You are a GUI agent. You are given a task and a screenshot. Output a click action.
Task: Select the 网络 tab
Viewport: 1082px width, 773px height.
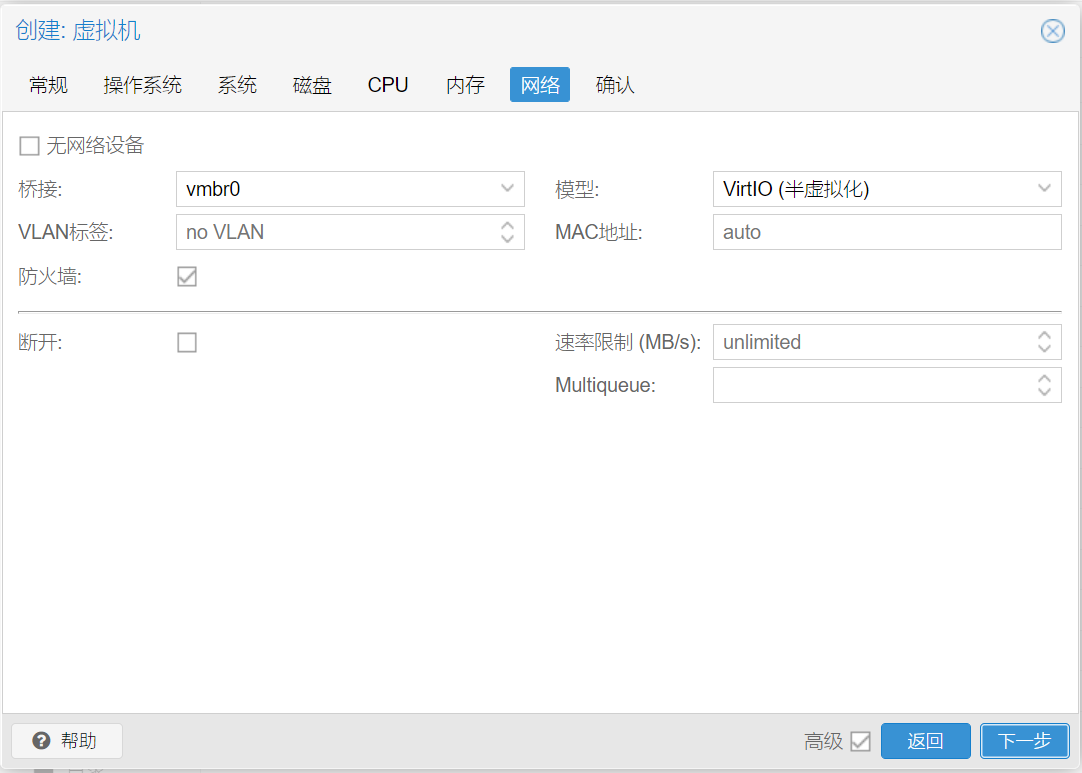(540, 85)
